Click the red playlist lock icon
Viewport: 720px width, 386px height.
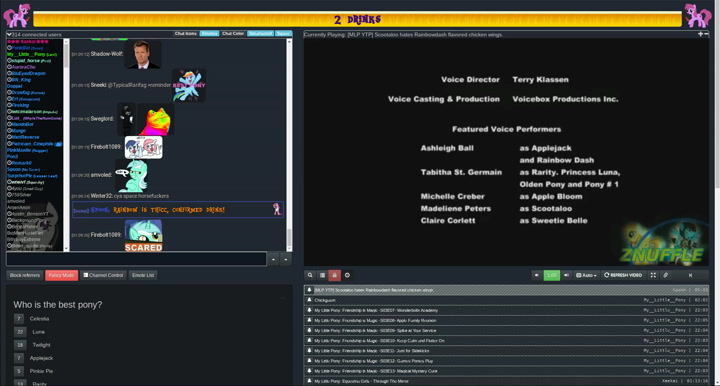[335, 275]
